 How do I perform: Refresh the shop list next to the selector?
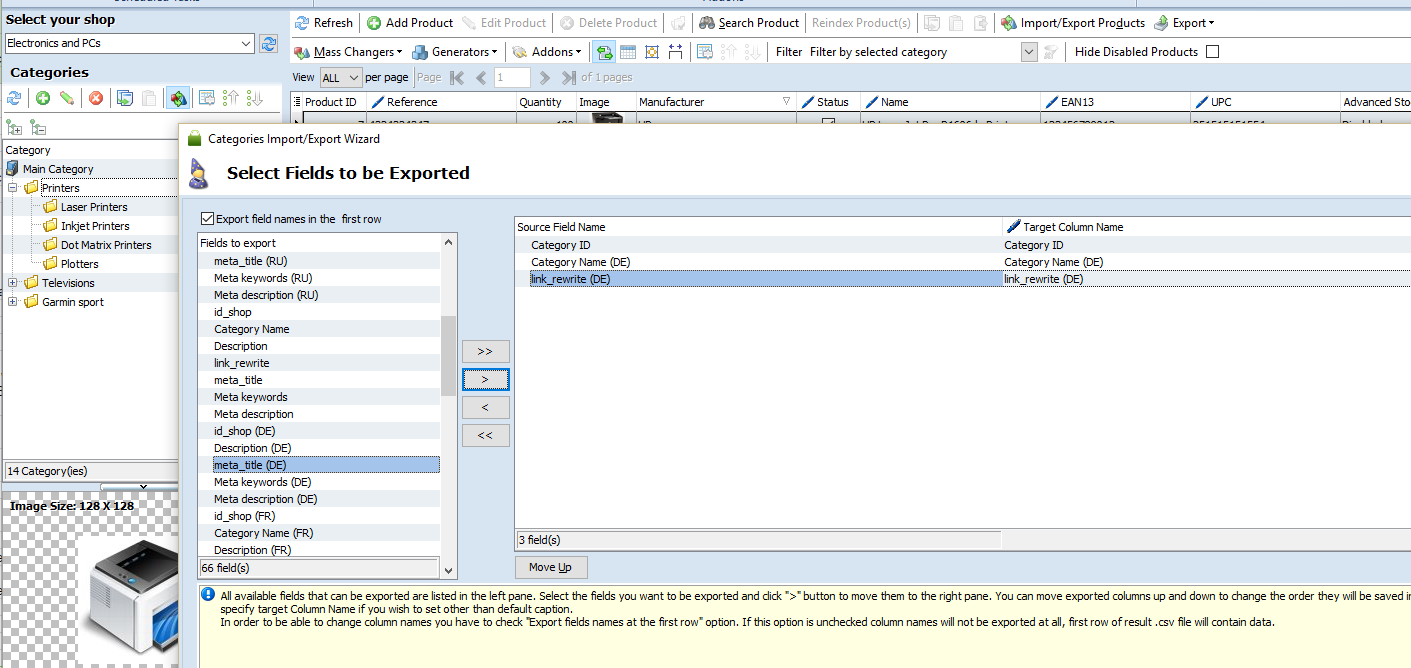[268, 44]
